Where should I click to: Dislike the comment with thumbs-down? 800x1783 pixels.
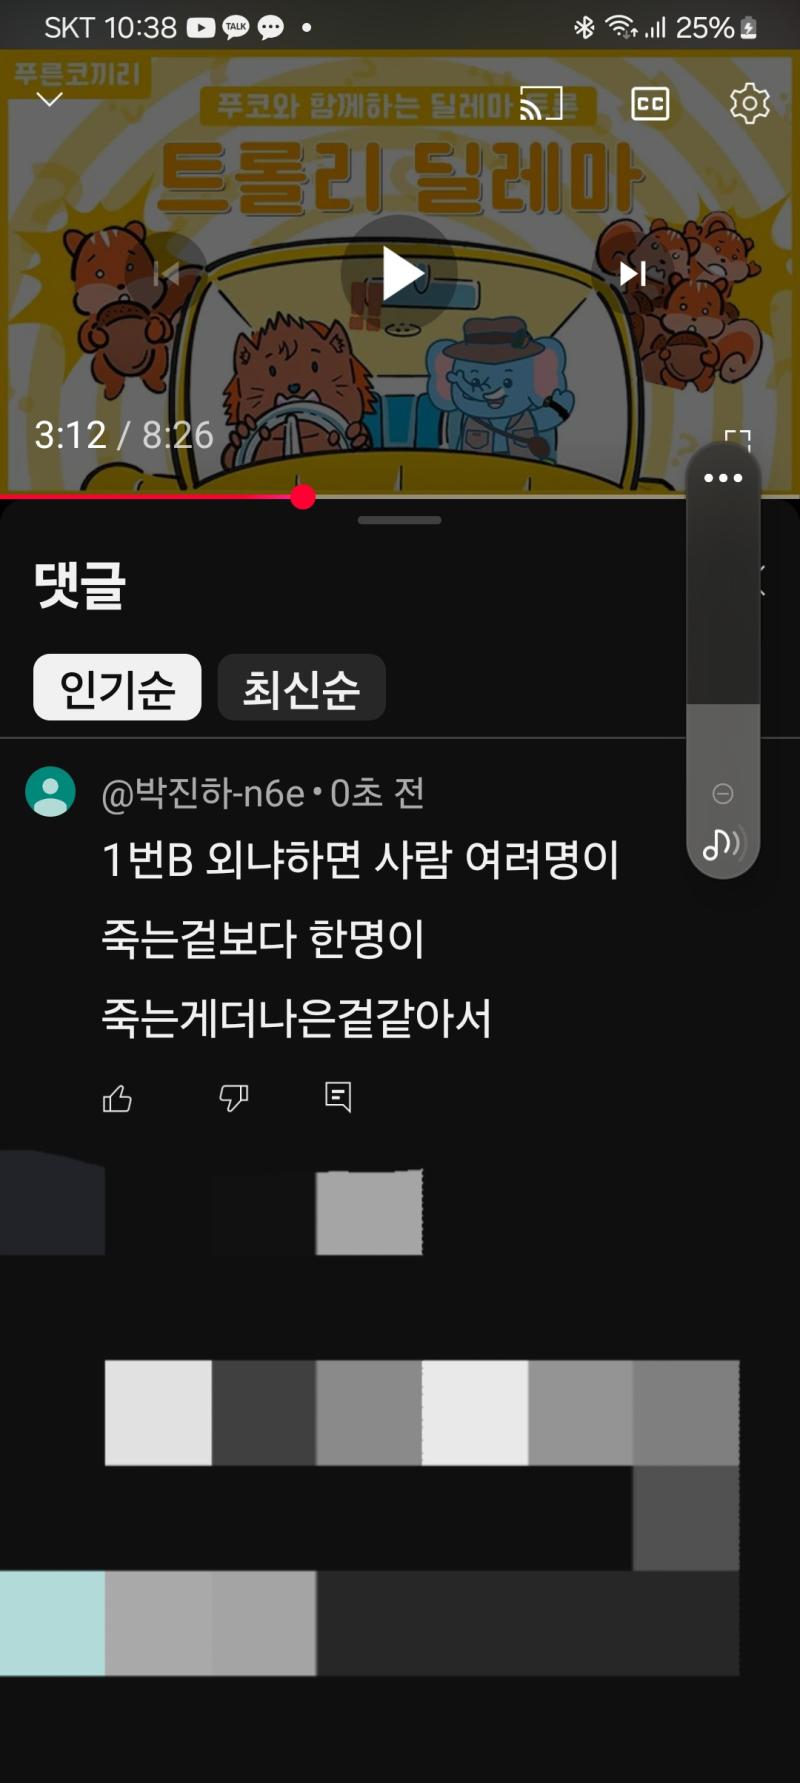(233, 1099)
